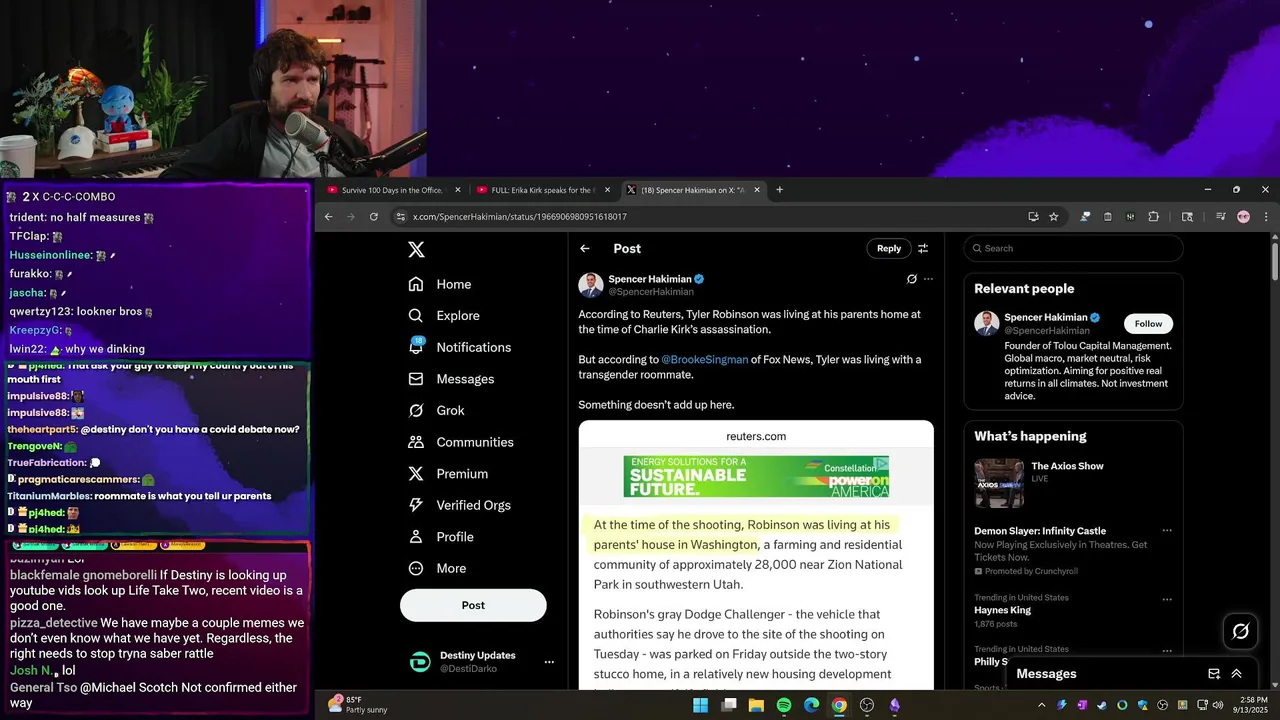Screen dimensions: 1280x720
Task: Bookmark this page with star icon
Action: coord(1053,217)
